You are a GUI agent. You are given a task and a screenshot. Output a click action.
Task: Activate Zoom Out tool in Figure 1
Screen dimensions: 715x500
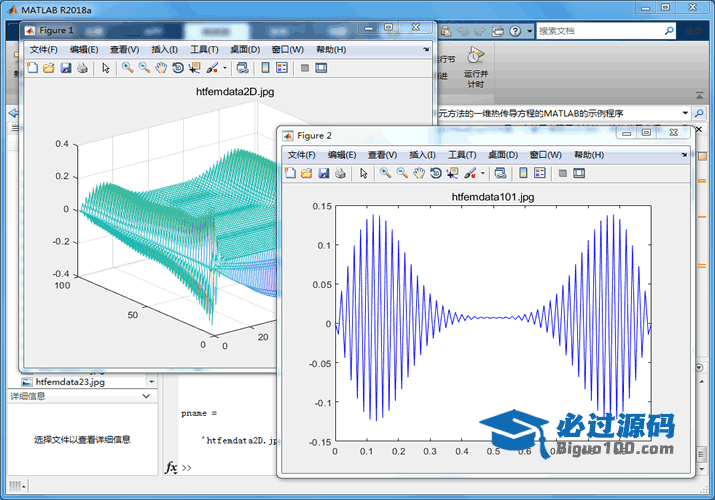(x=145, y=68)
